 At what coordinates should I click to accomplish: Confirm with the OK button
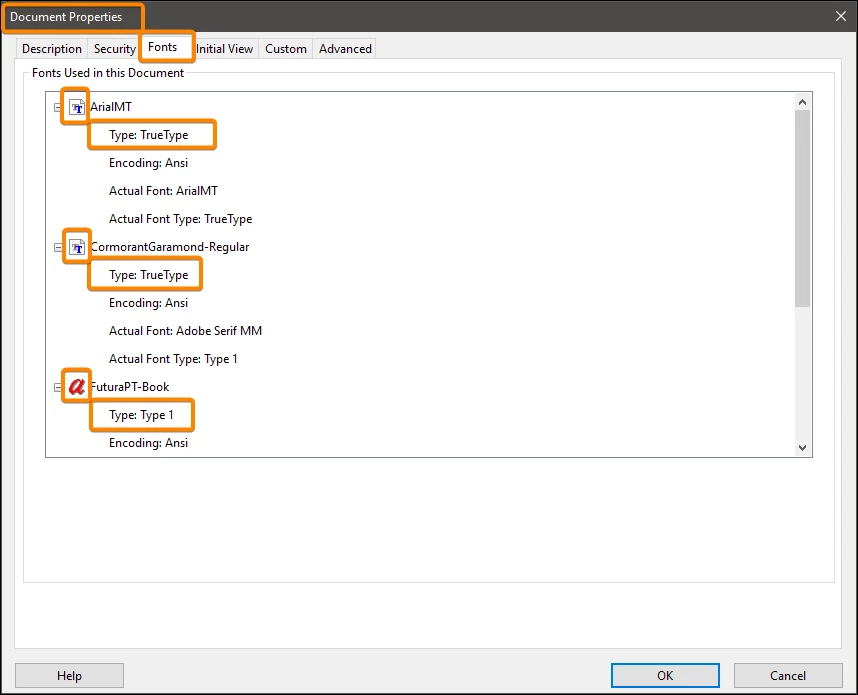pos(665,676)
